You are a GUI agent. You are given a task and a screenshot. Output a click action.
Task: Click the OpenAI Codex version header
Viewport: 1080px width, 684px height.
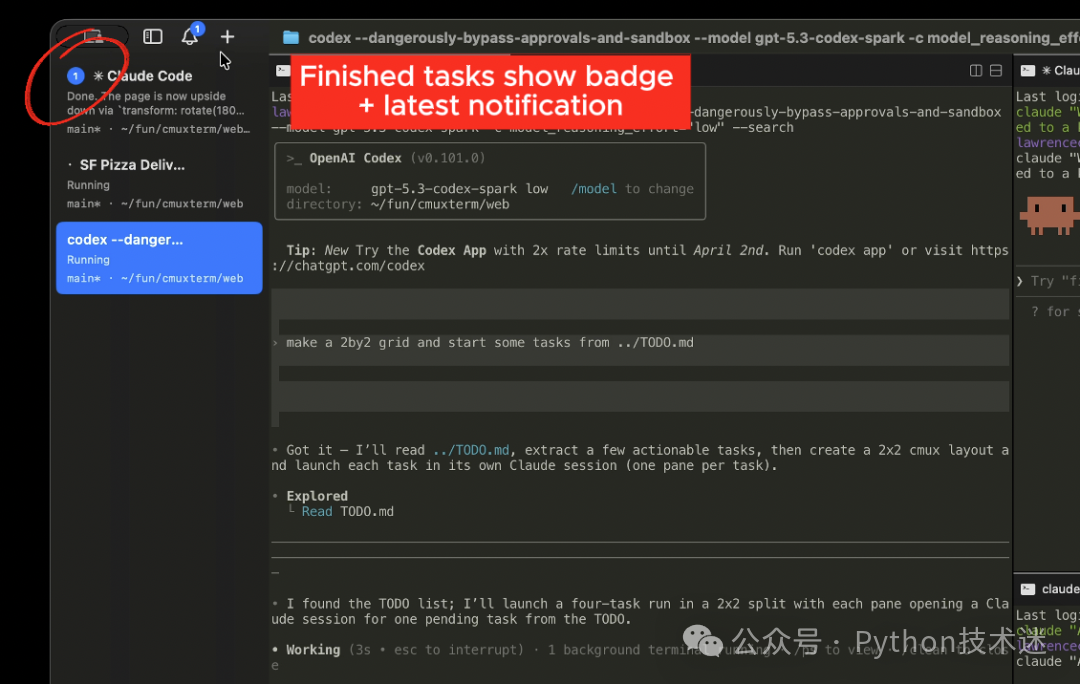coord(386,158)
